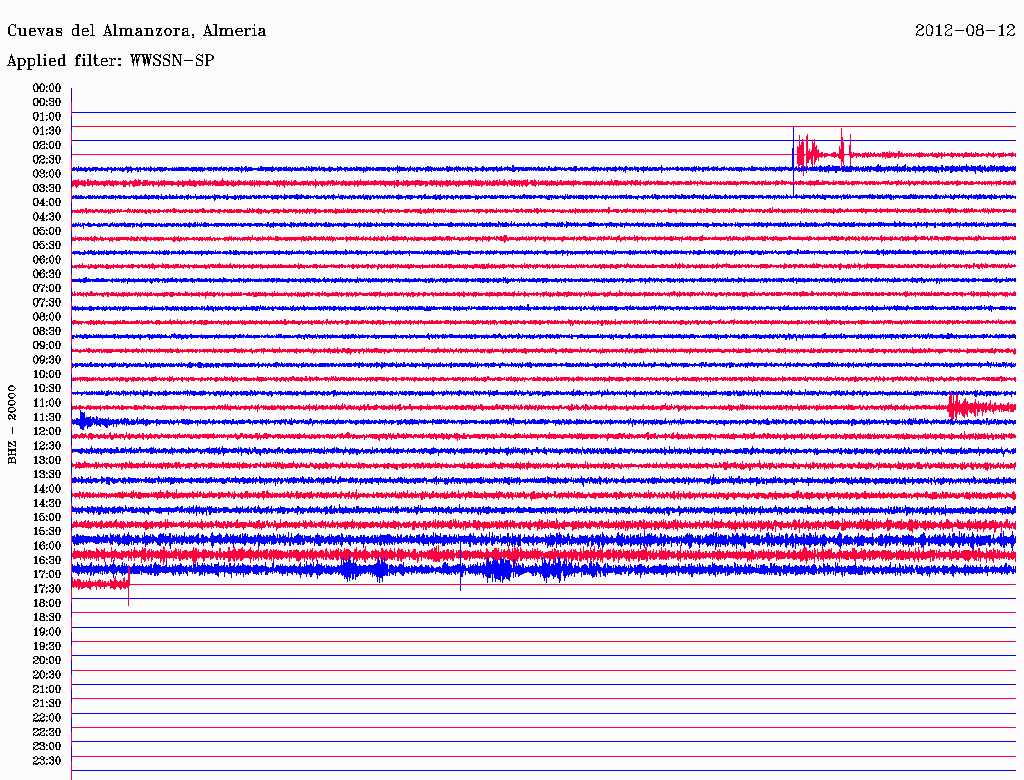Screen dimensions: 1024x780
Task: Pick the 09:30 time label
Action: tap(47, 360)
